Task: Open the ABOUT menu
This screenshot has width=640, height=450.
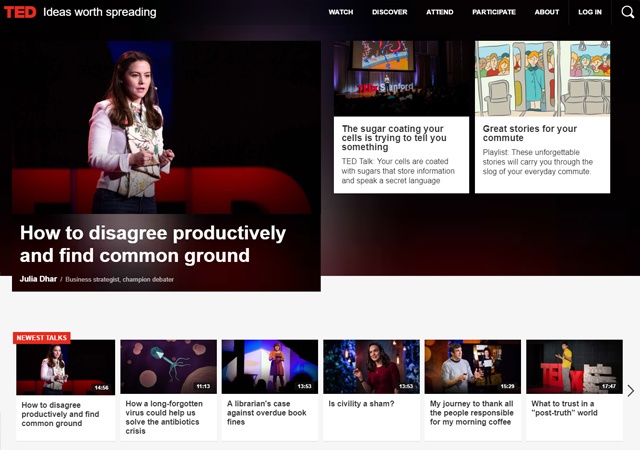Action: (547, 12)
